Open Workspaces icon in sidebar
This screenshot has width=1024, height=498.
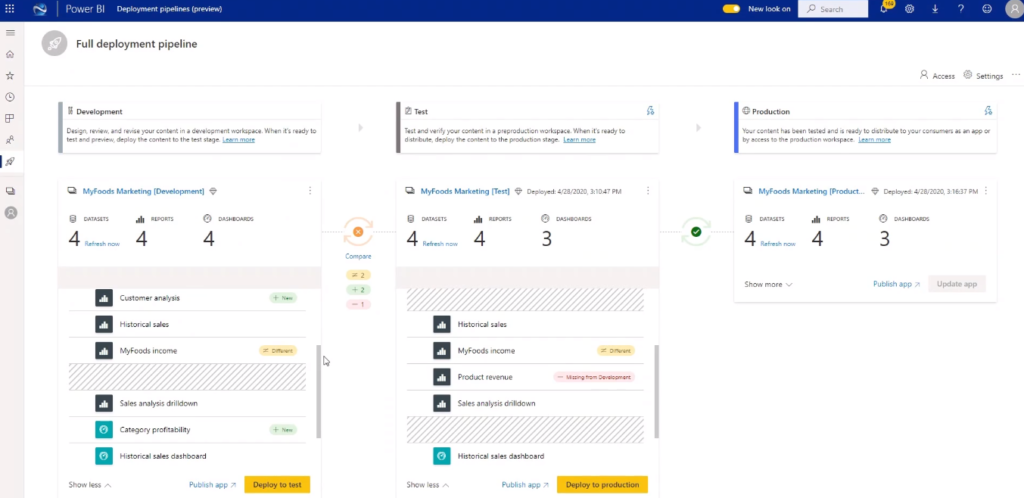[x=10, y=191]
